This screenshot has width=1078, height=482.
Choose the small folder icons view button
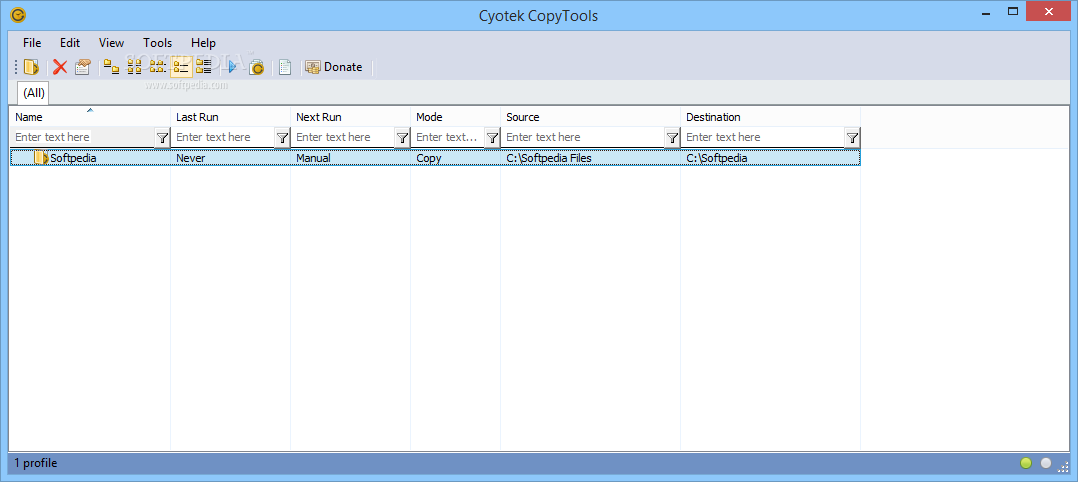[x=158, y=67]
